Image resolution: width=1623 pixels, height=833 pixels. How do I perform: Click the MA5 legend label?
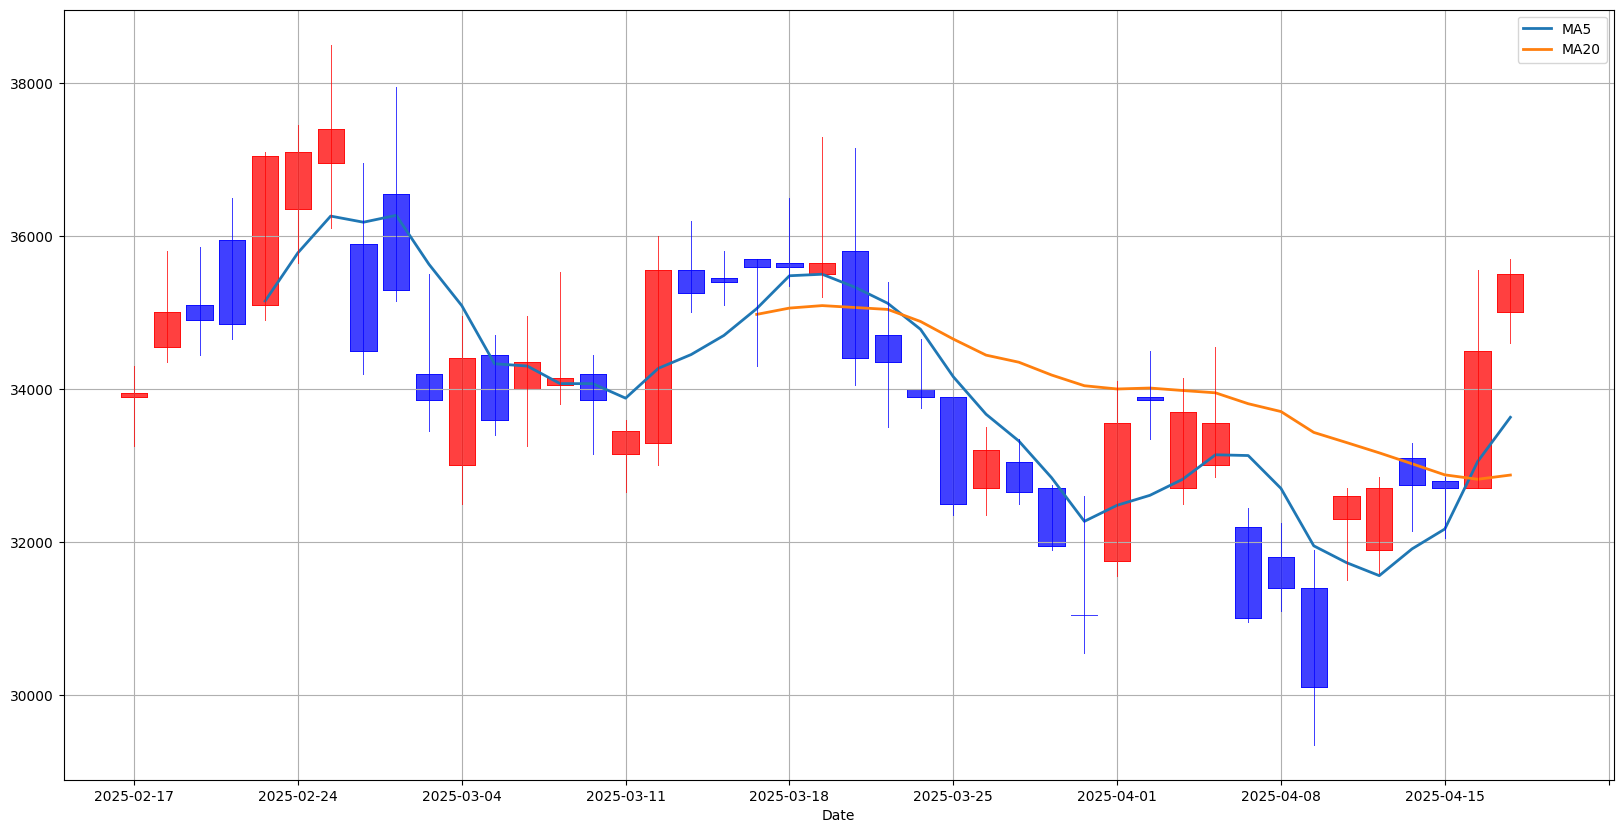point(1576,30)
